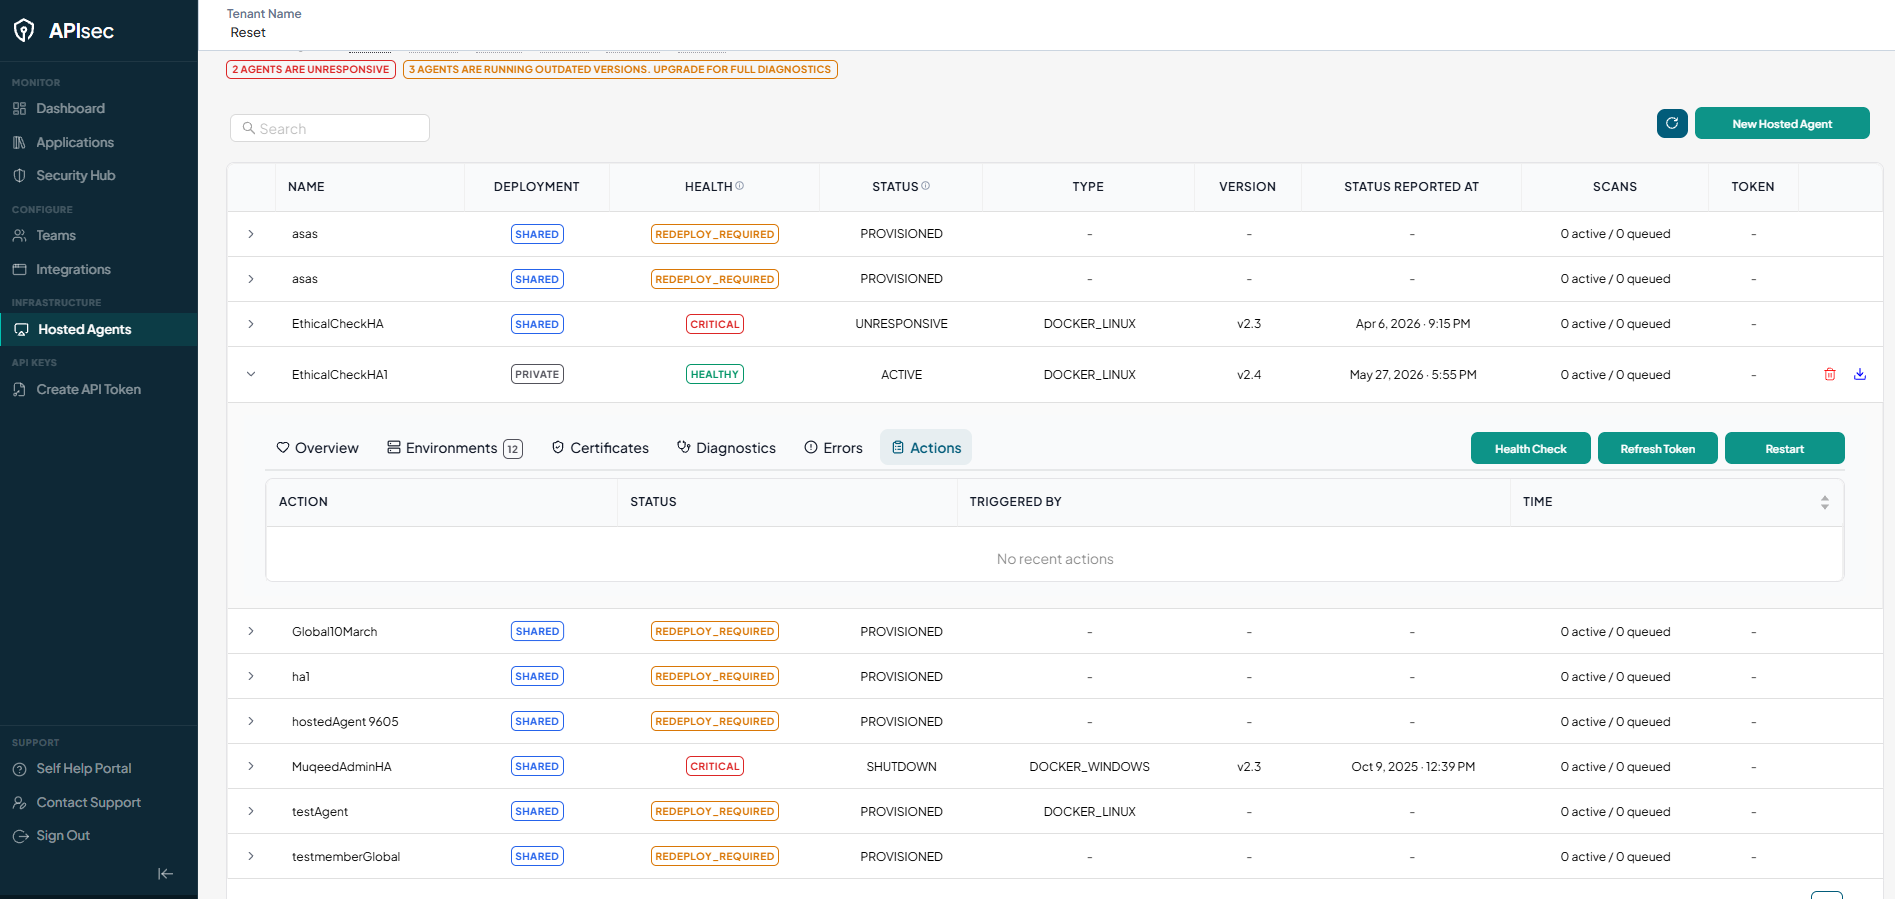1895x899 pixels.
Task: Click the refresh agents icon button
Action: tap(1672, 123)
